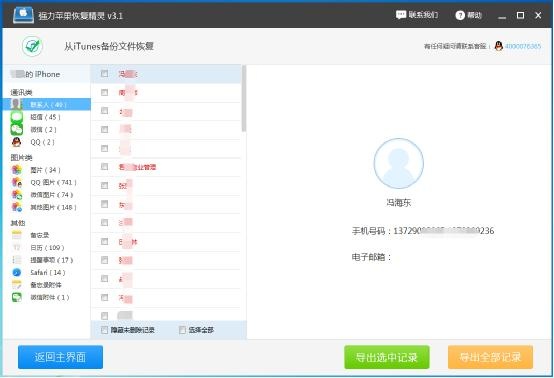Open the WeChat attachments icon (1)
Image resolution: width=554 pixels, height=378 pixels.
(17, 297)
